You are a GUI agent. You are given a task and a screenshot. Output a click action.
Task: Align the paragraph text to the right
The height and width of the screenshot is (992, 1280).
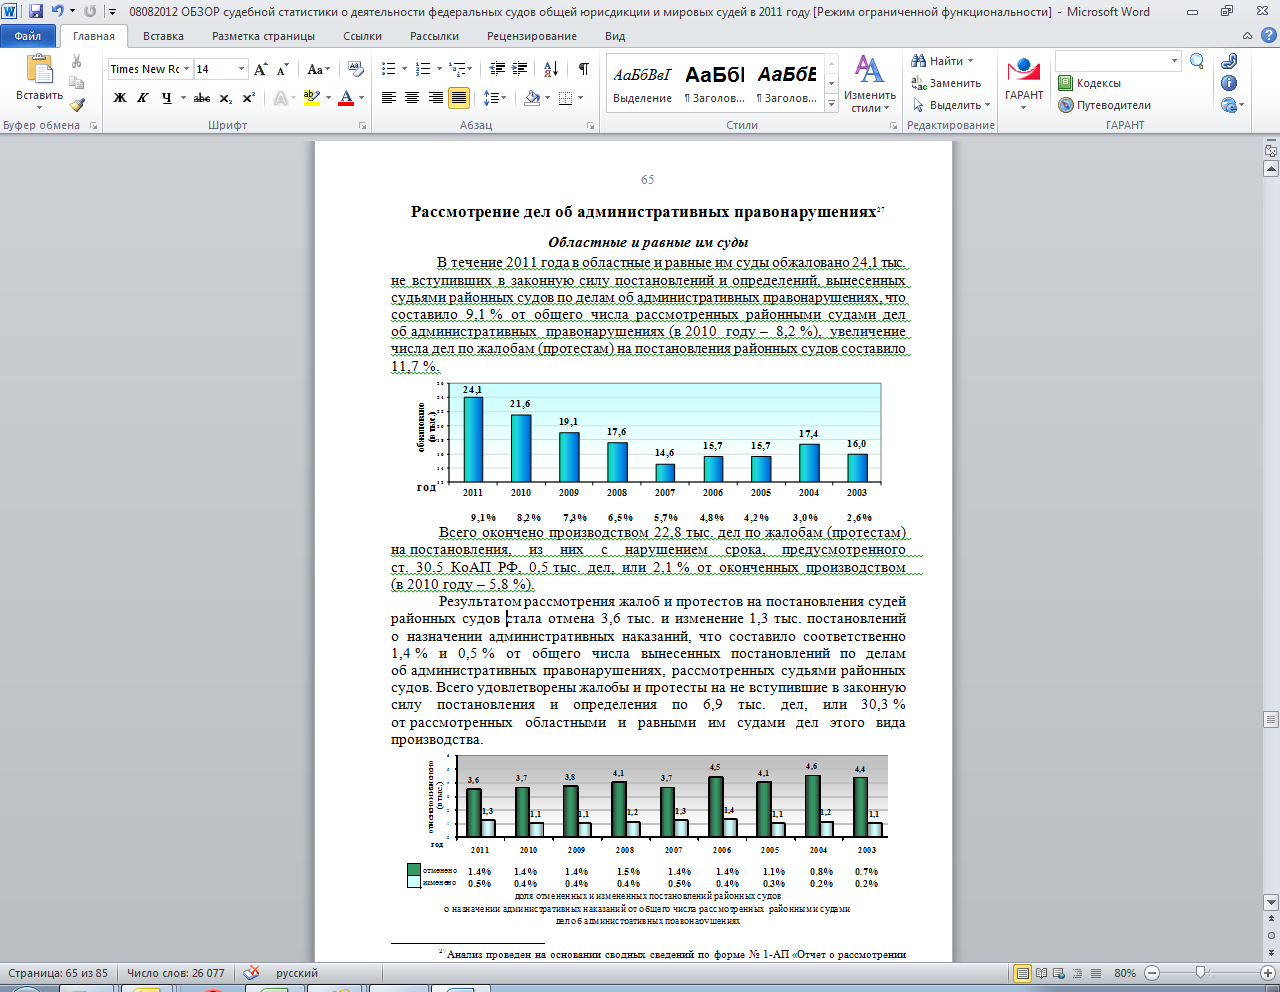pos(436,98)
